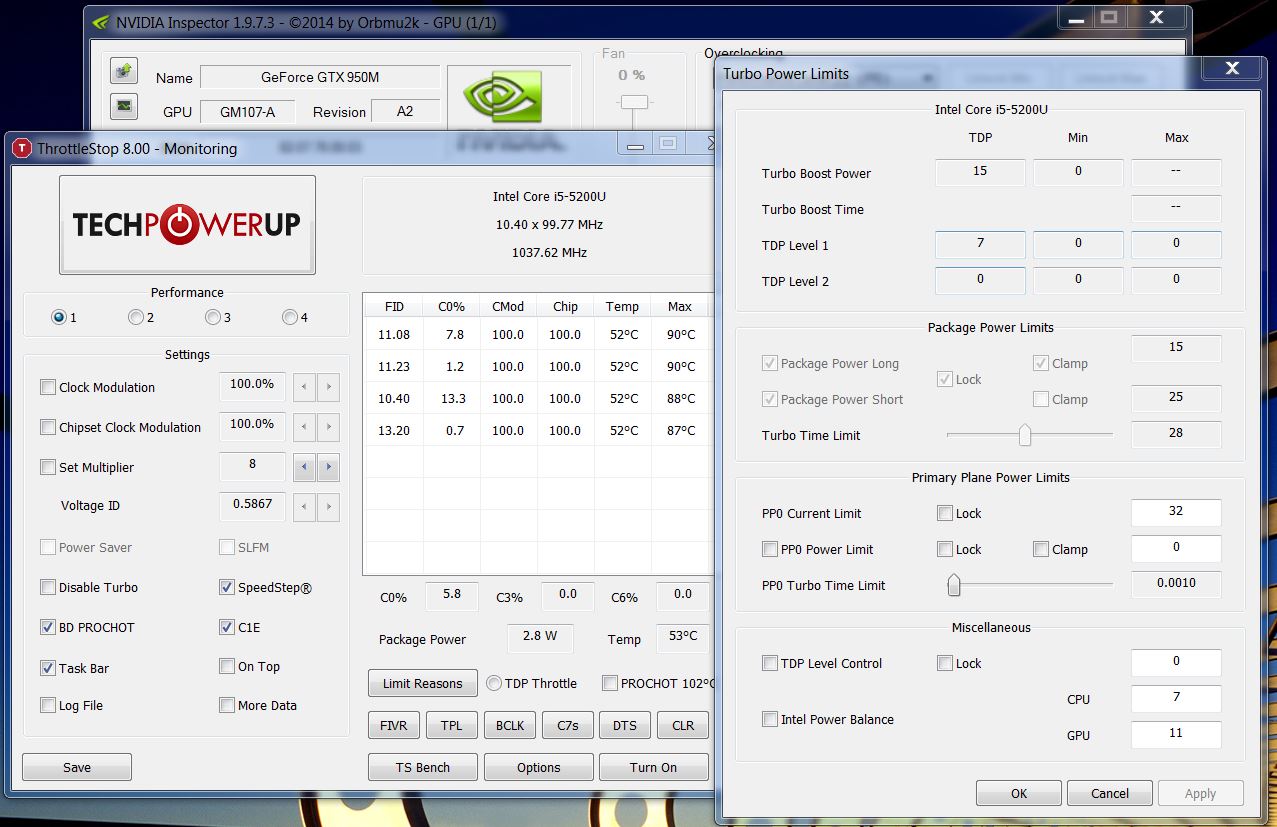
Task: Click the monitor icon beside GPU in NVIDIA Inspector
Action: point(123,104)
